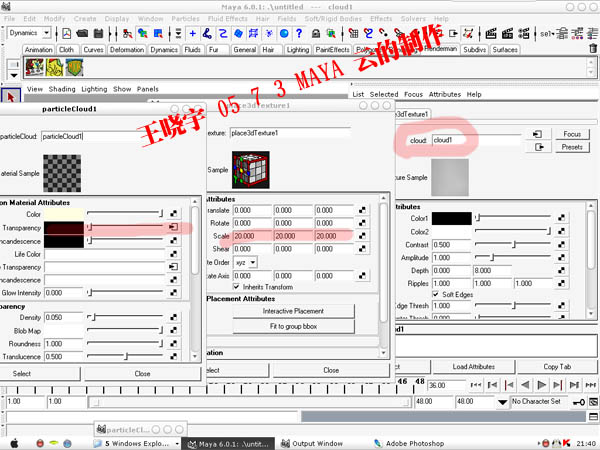Click the go to output connection icon below cloud1
Screen dimensions: 600x450
point(539,147)
